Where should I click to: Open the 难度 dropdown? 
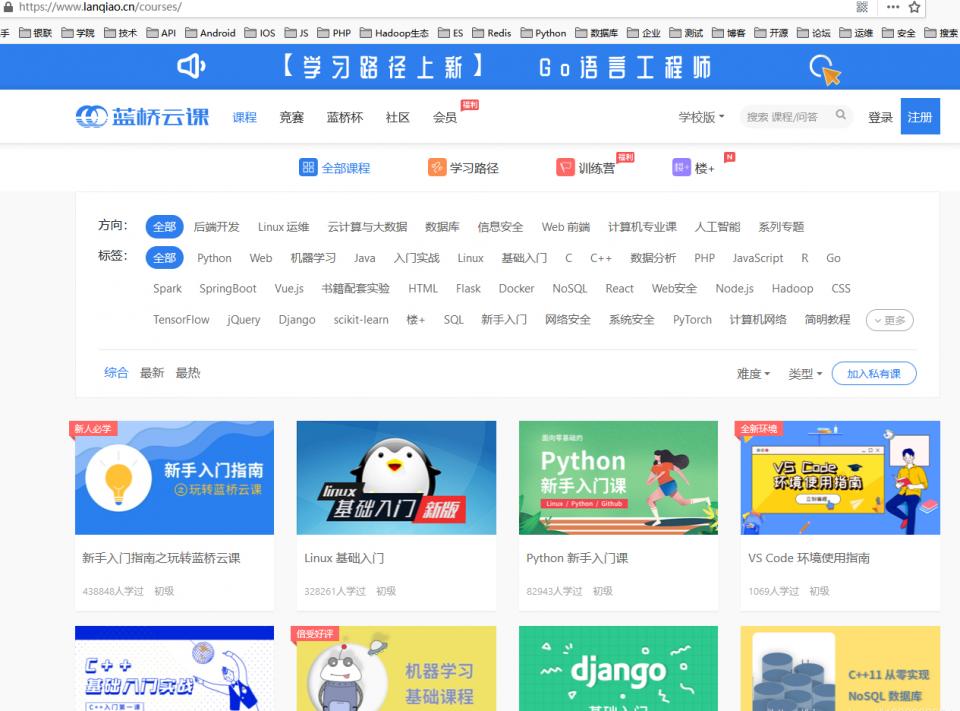coord(755,371)
